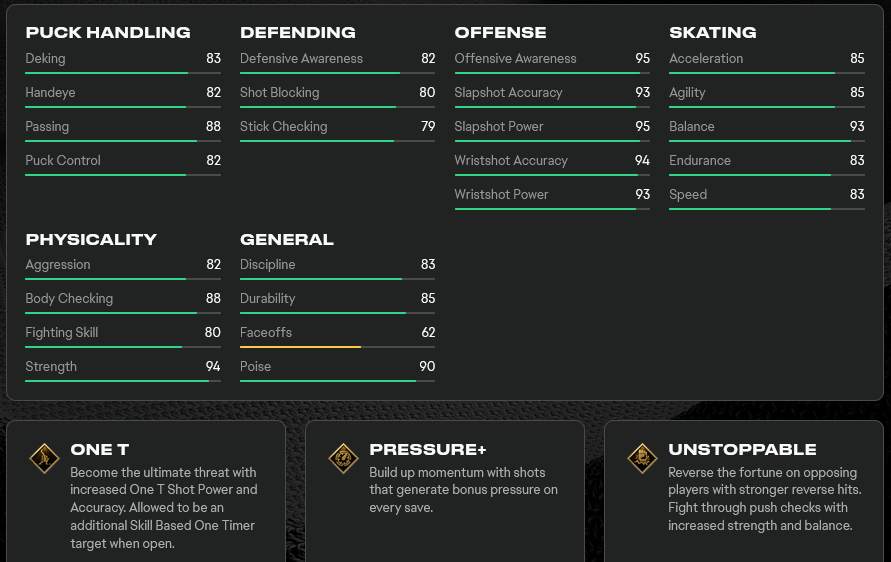This screenshot has height=562, width=891.
Task: Select the PRESSURE+ ability title
Action: [x=428, y=449]
